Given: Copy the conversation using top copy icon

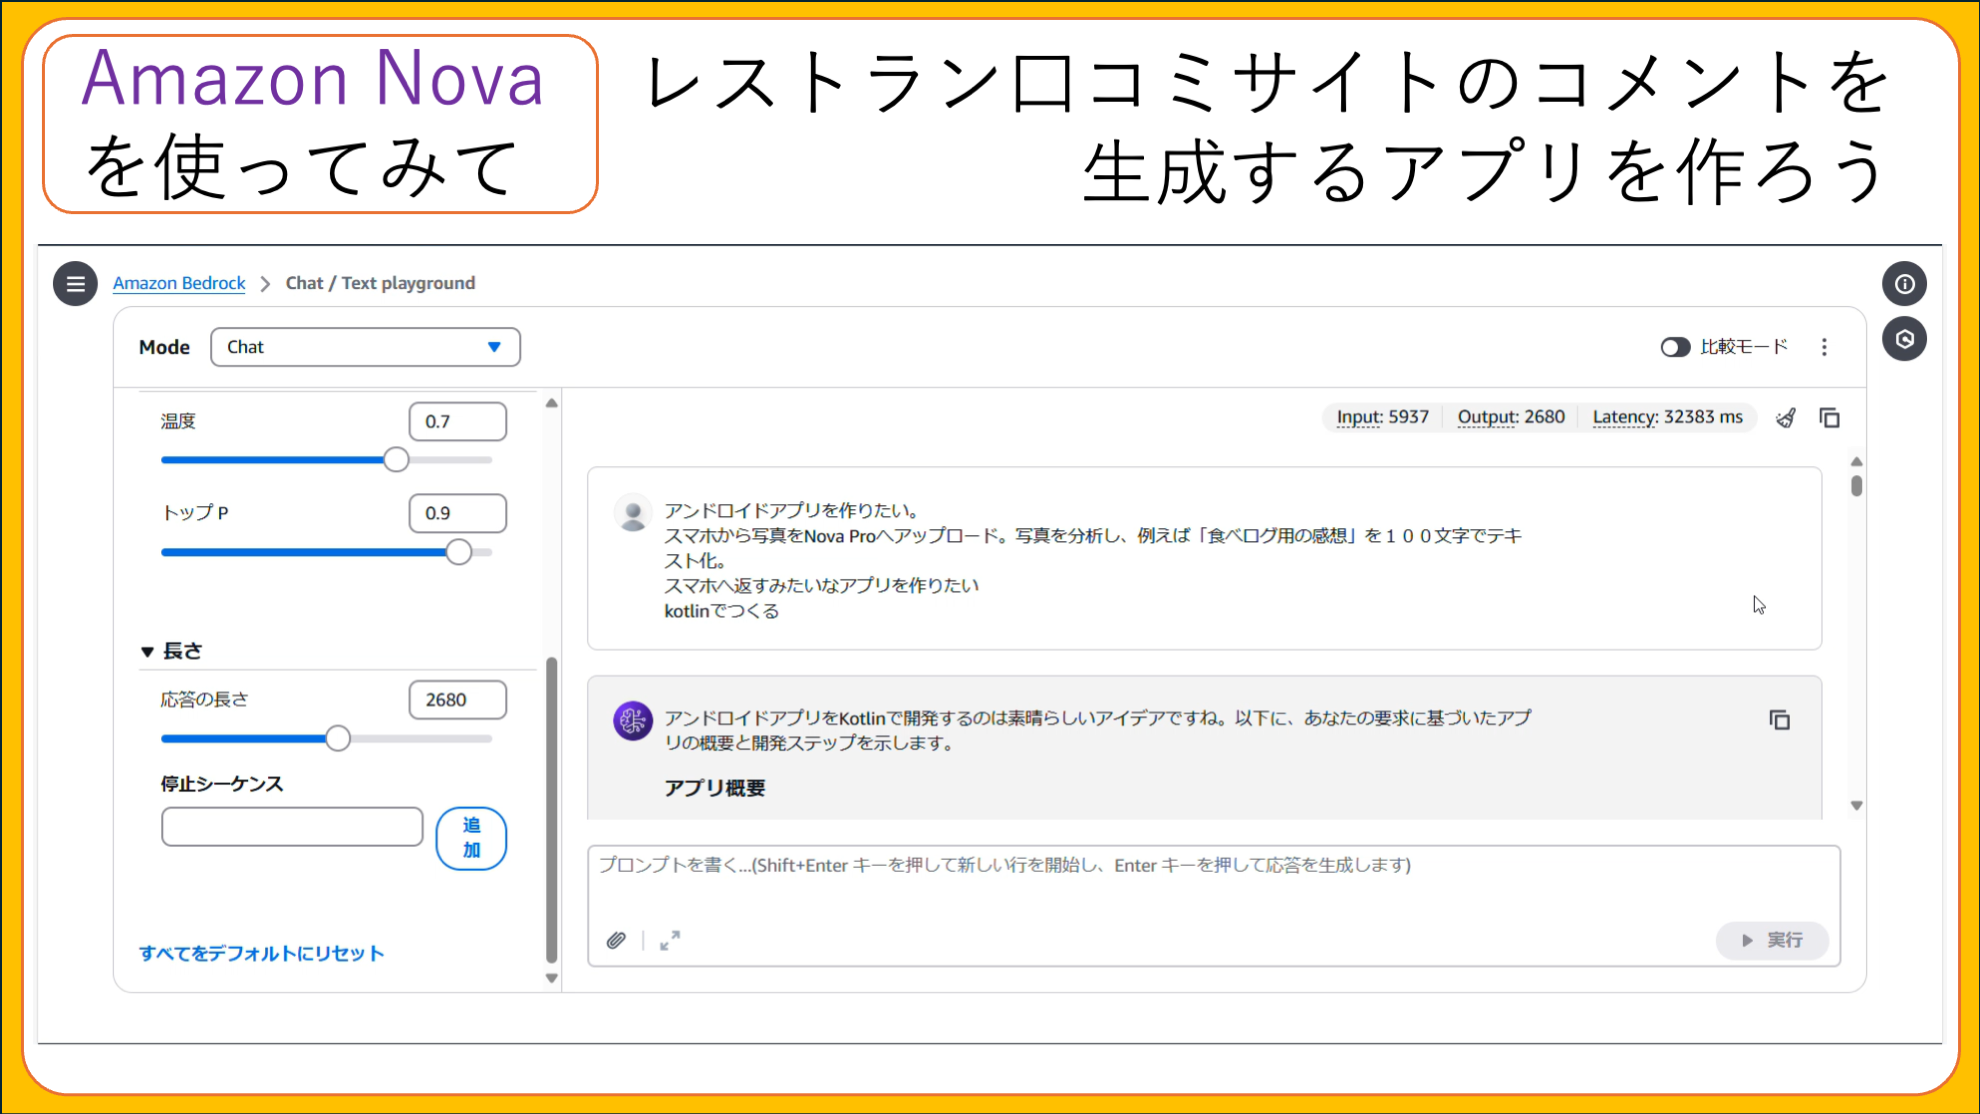Looking at the screenshot, I should 1829,418.
